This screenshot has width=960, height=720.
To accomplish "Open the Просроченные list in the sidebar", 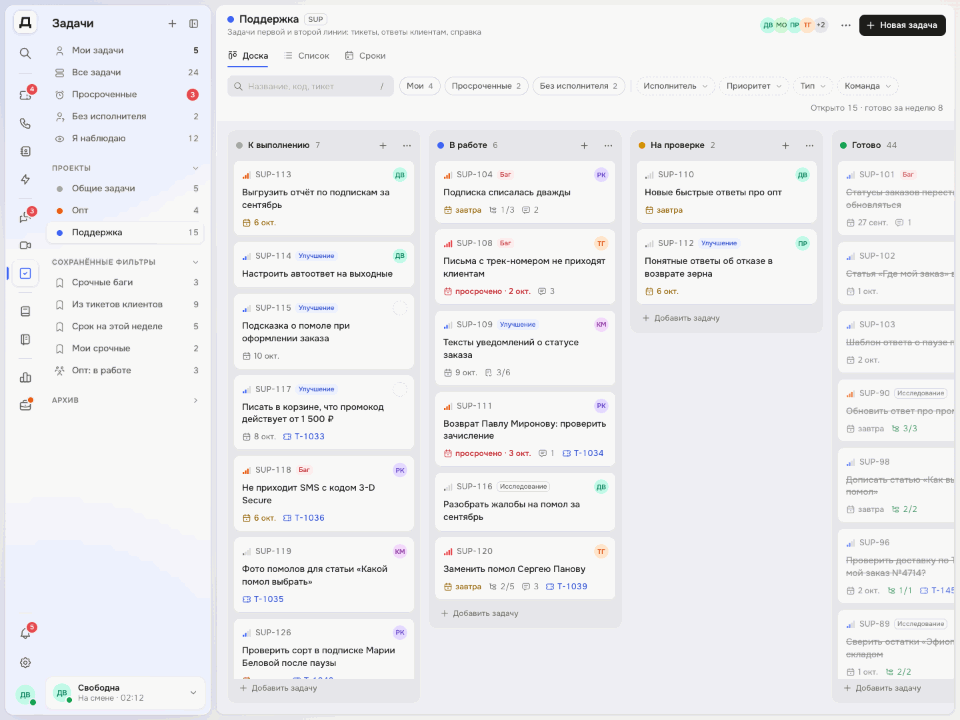I will [x=126, y=94].
